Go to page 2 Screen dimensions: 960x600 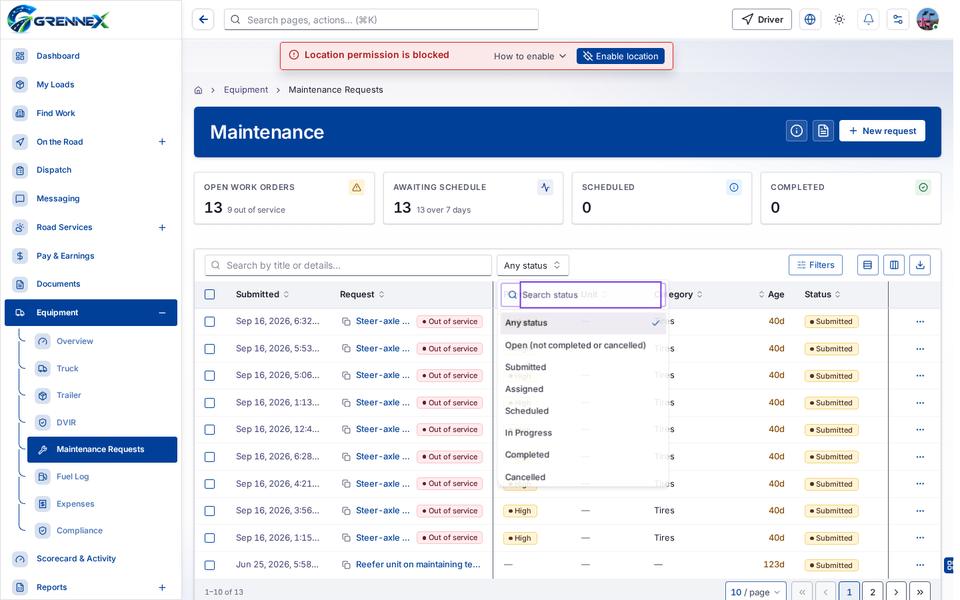point(872,592)
